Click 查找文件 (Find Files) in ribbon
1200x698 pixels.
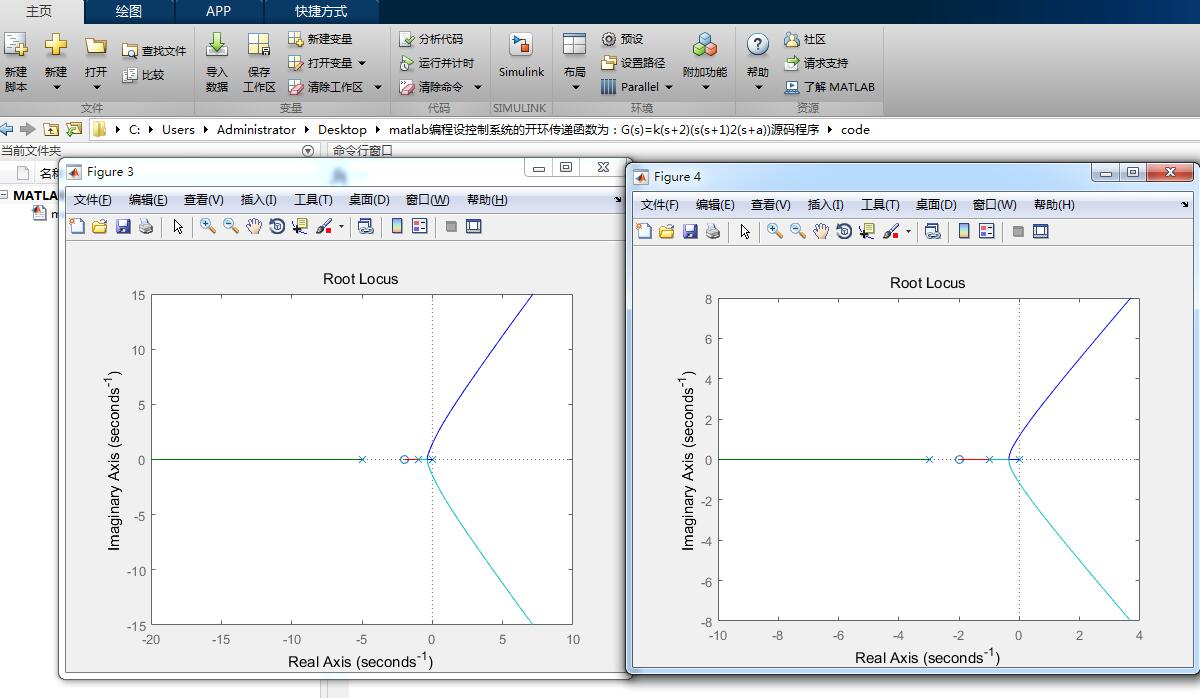click(x=154, y=51)
